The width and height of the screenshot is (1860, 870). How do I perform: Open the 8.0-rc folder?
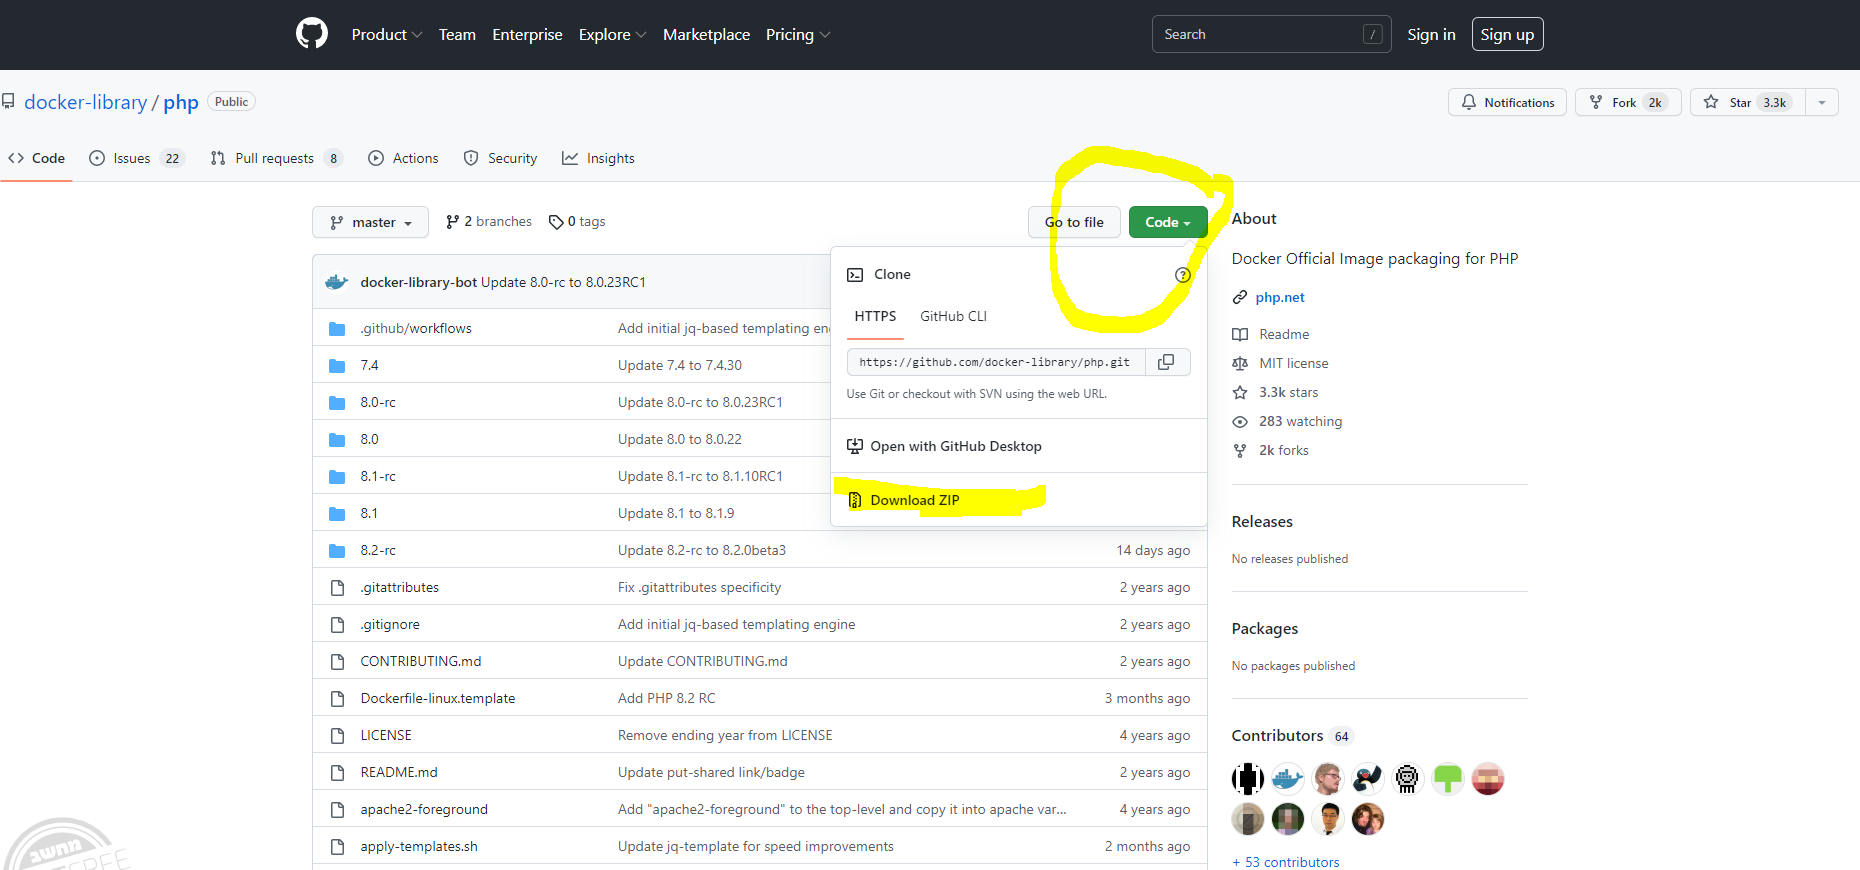[x=378, y=402]
